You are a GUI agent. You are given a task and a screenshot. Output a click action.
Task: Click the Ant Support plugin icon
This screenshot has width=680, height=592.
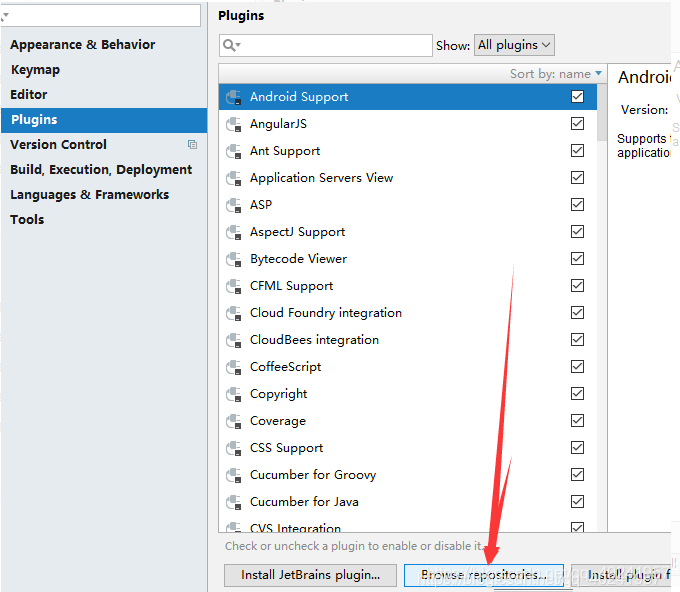point(234,151)
